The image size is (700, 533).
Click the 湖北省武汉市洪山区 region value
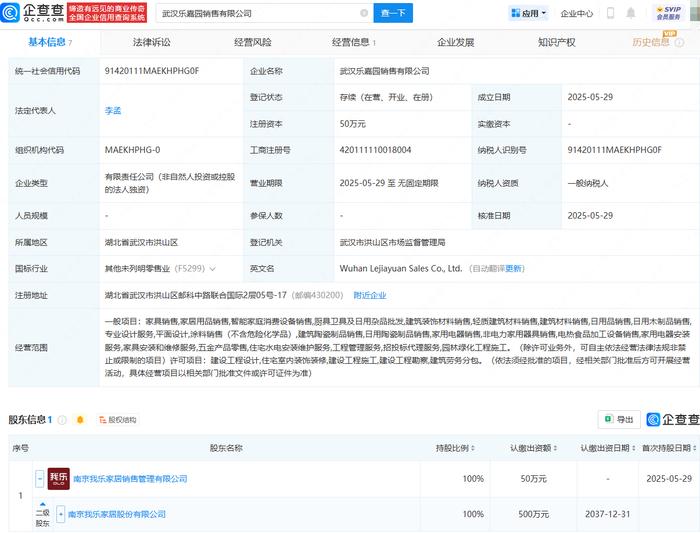tap(141, 242)
